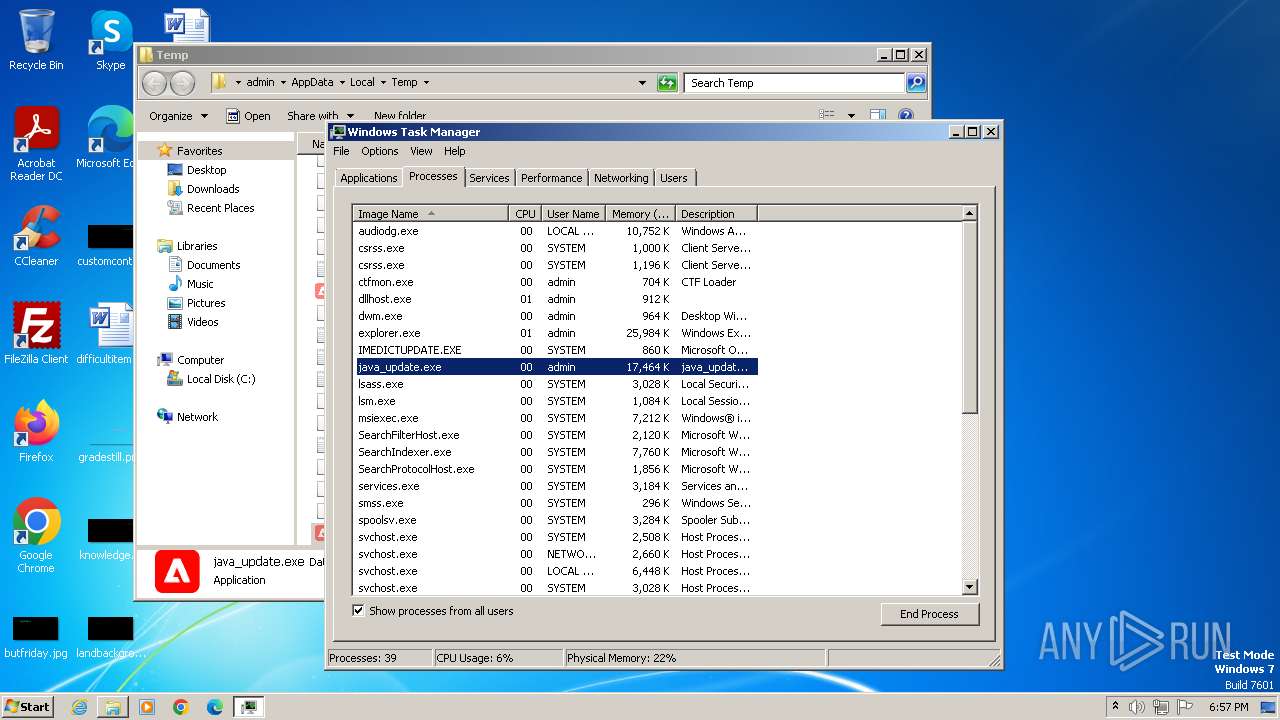Open the Skype desktop shortcut
This screenshot has width=1280, height=720.
pos(110,40)
